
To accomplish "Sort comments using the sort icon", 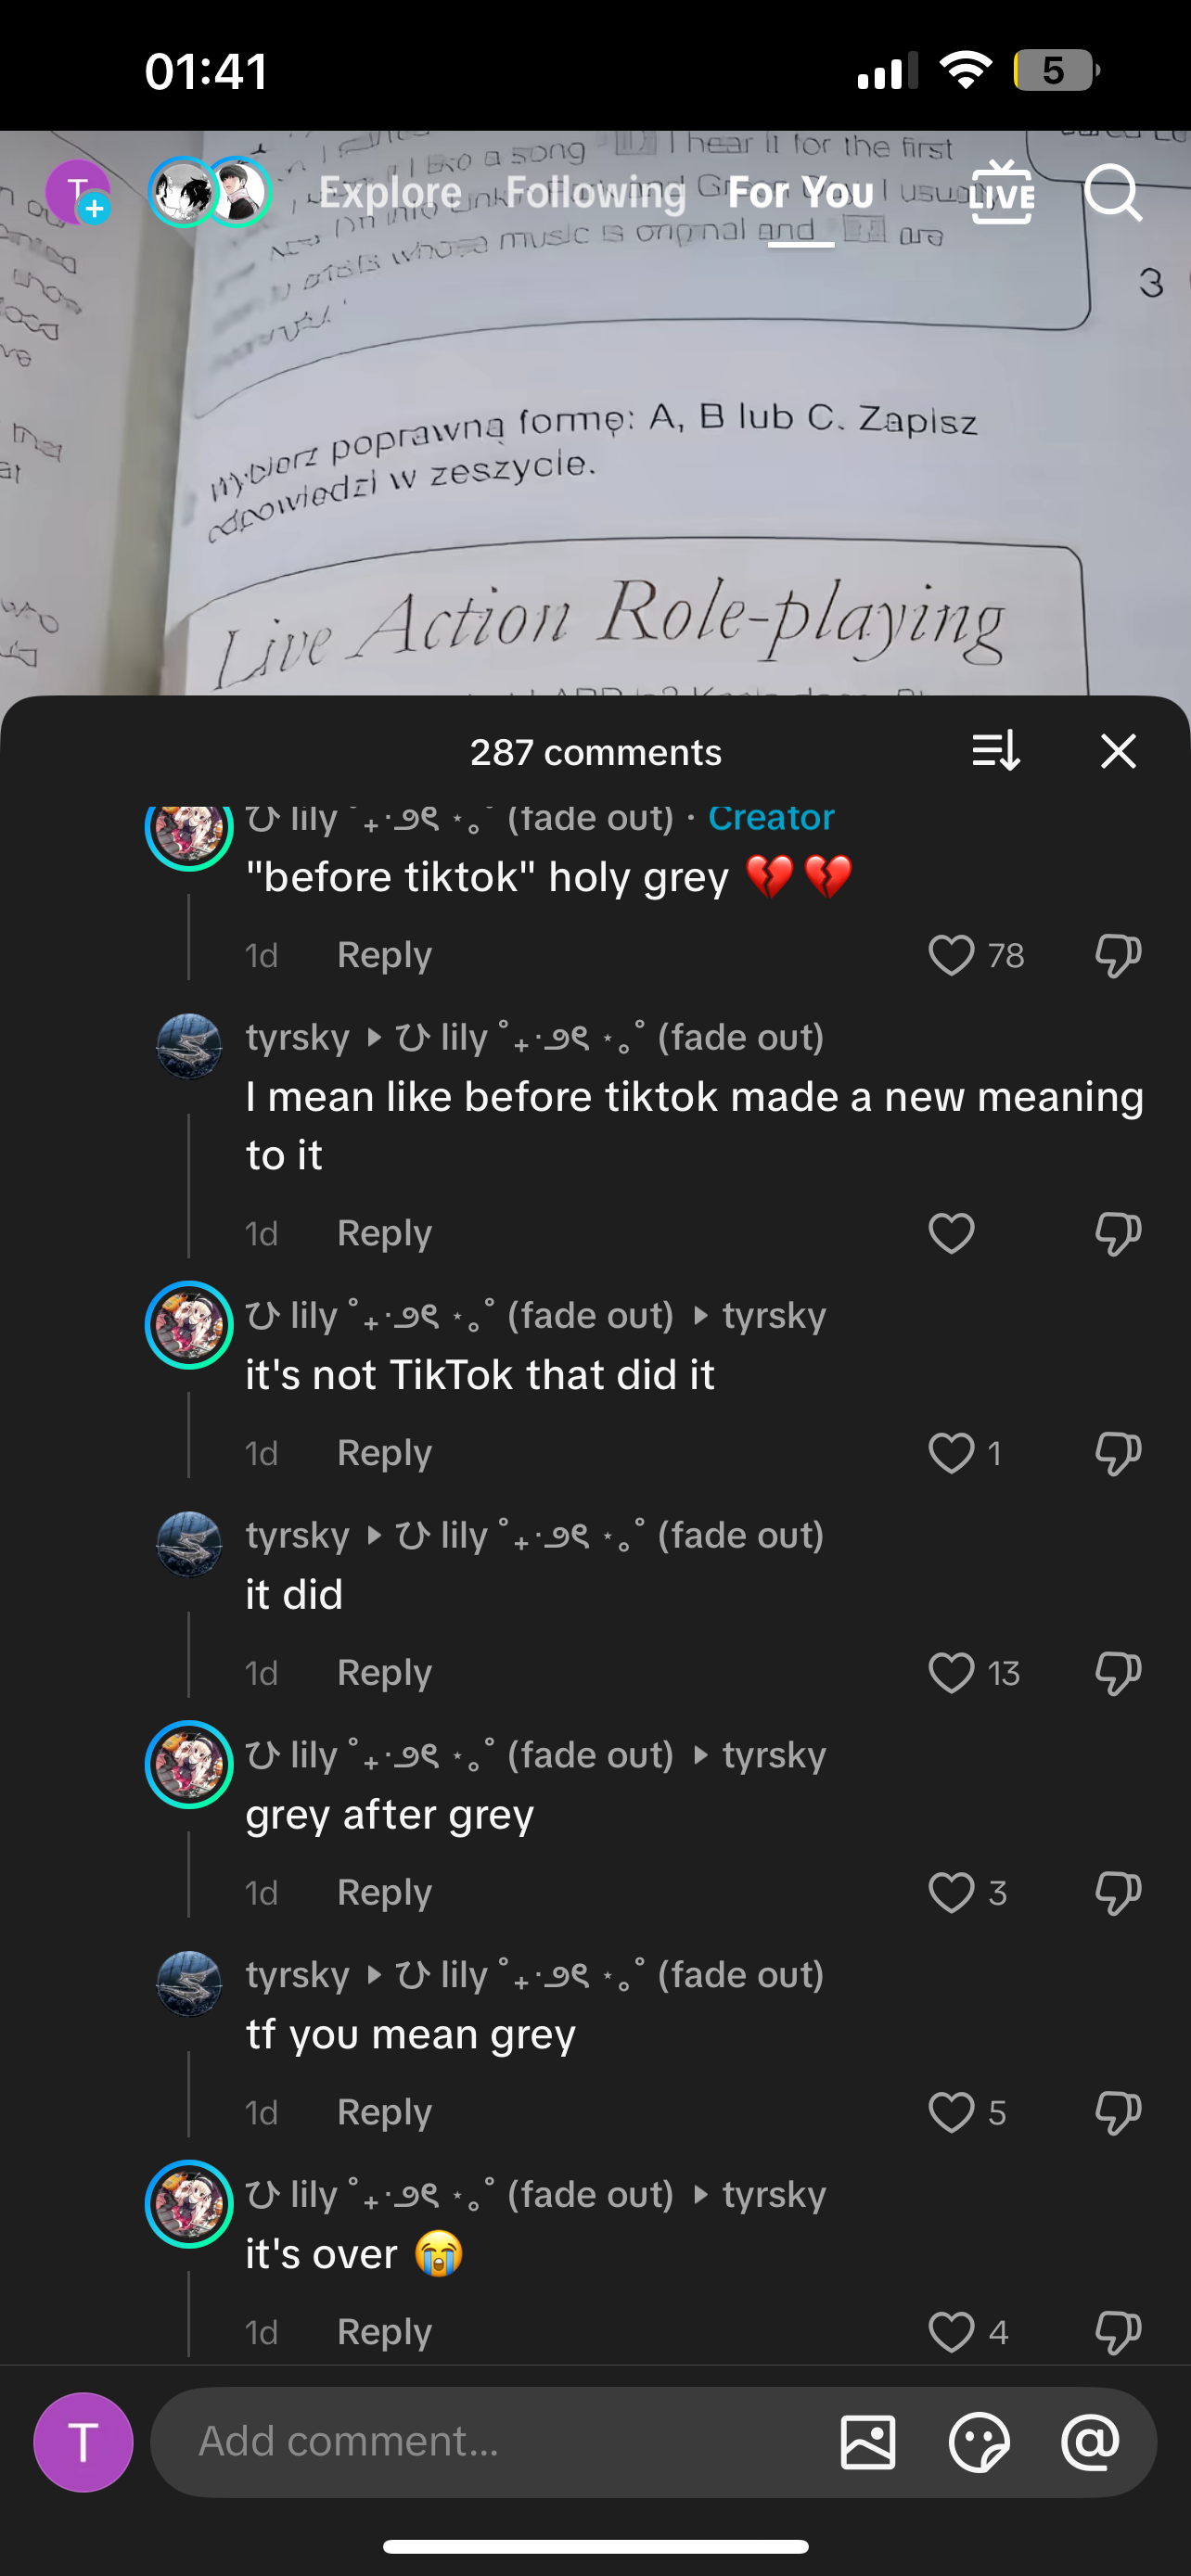I will click(x=995, y=751).
